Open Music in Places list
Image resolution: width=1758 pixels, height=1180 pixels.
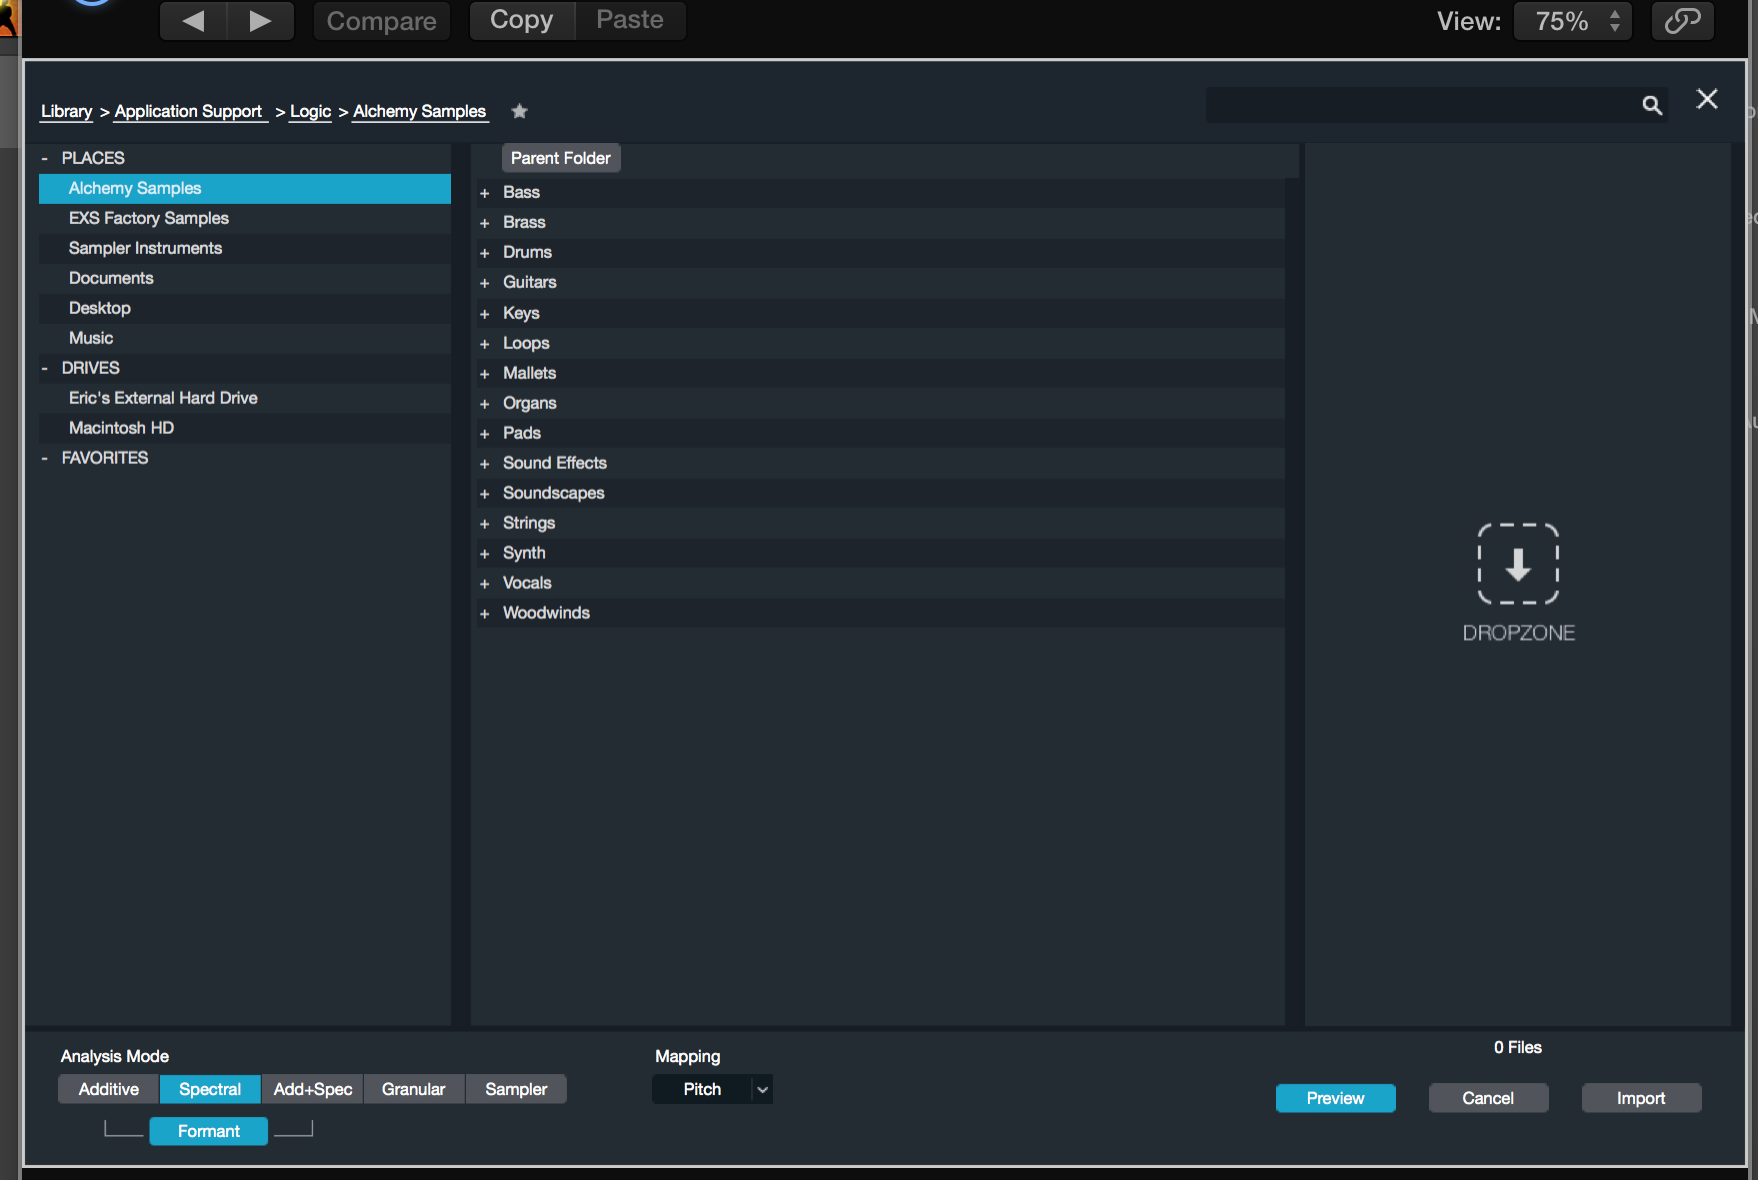[245, 338]
